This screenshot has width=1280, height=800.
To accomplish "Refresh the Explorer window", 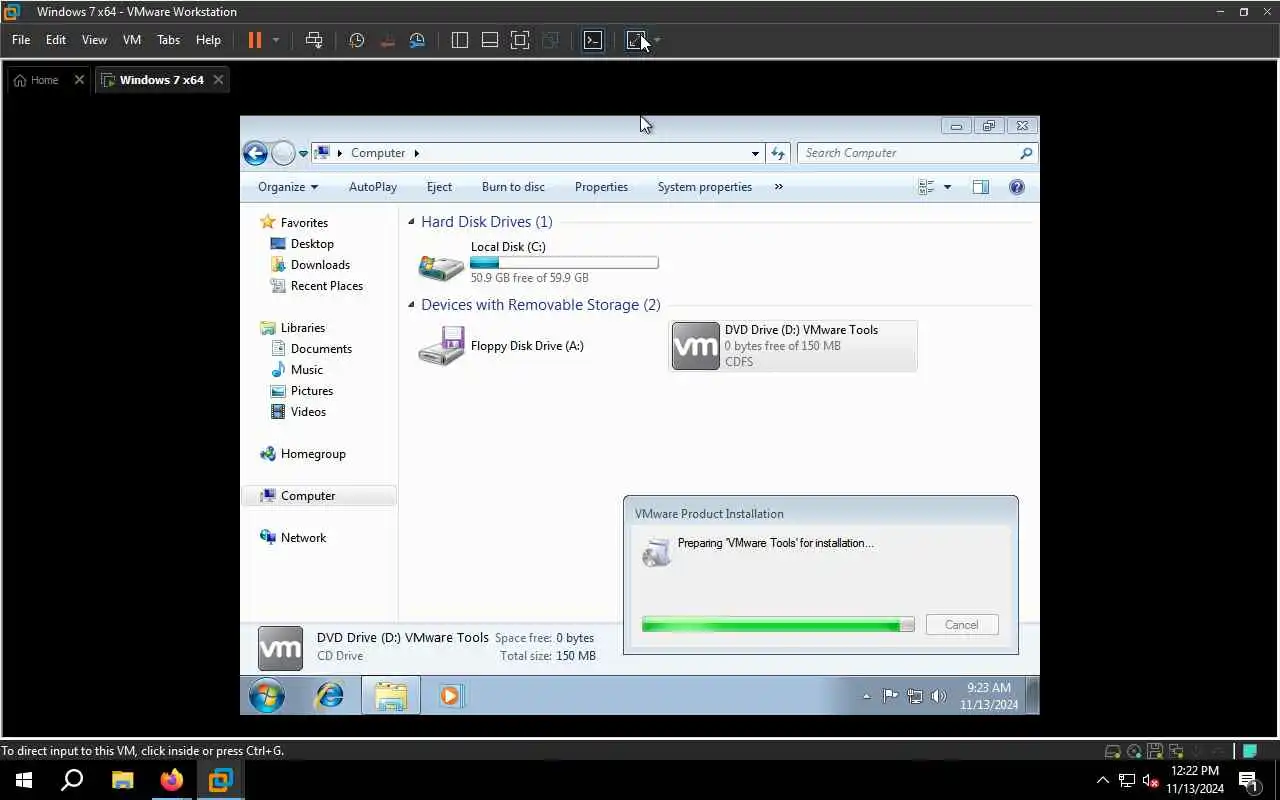I will pyautogui.click(x=778, y=153).
